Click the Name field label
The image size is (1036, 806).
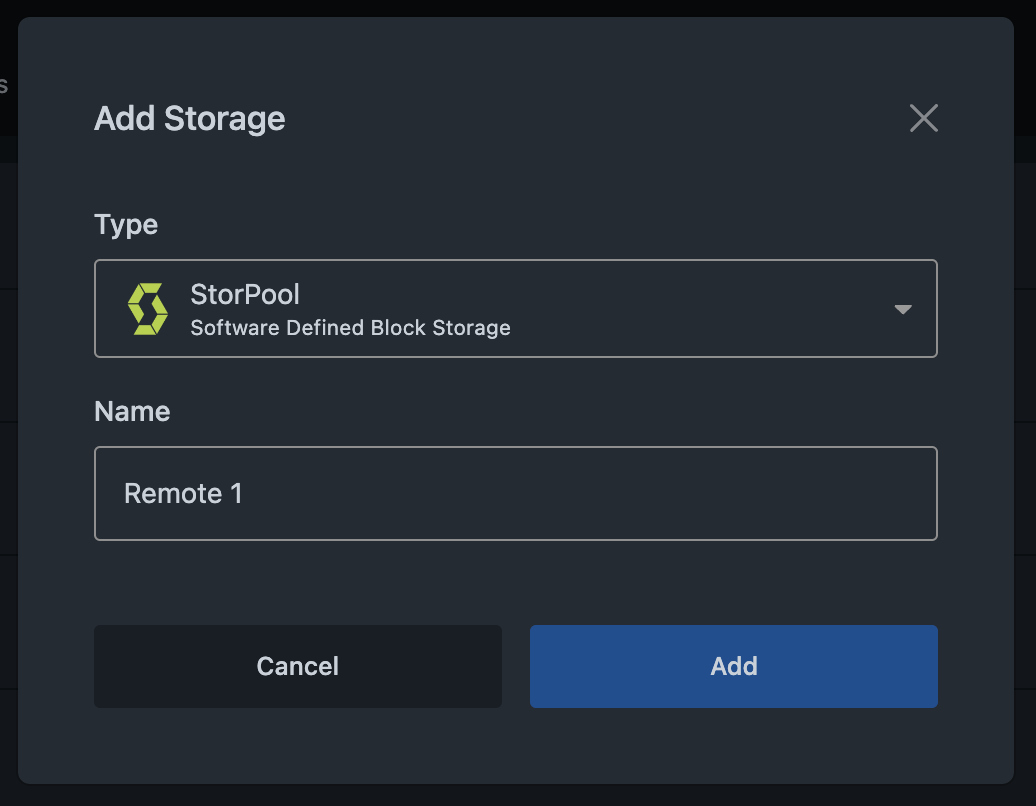point(132,412)
